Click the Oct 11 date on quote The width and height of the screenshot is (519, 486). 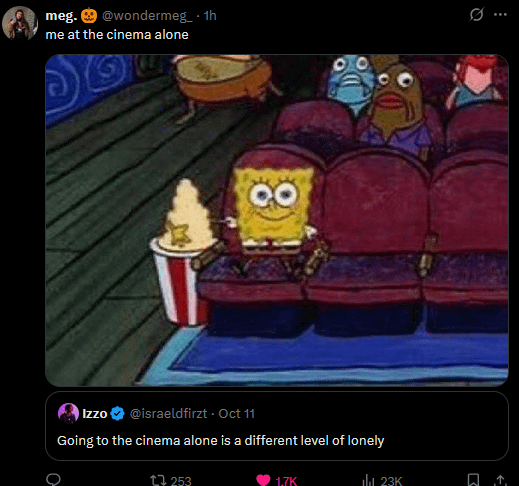236,414
